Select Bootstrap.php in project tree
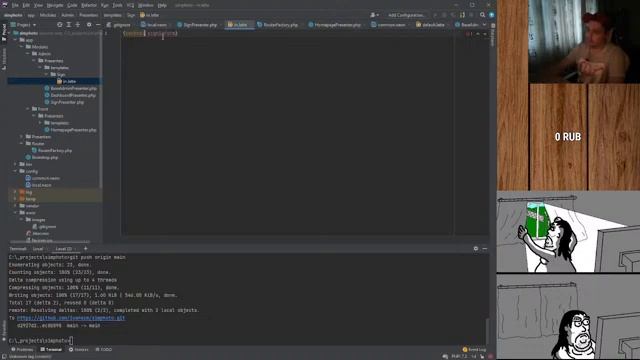Image resolution: width=640 pixels, height=360 pixels. click(x=42, y=158)
